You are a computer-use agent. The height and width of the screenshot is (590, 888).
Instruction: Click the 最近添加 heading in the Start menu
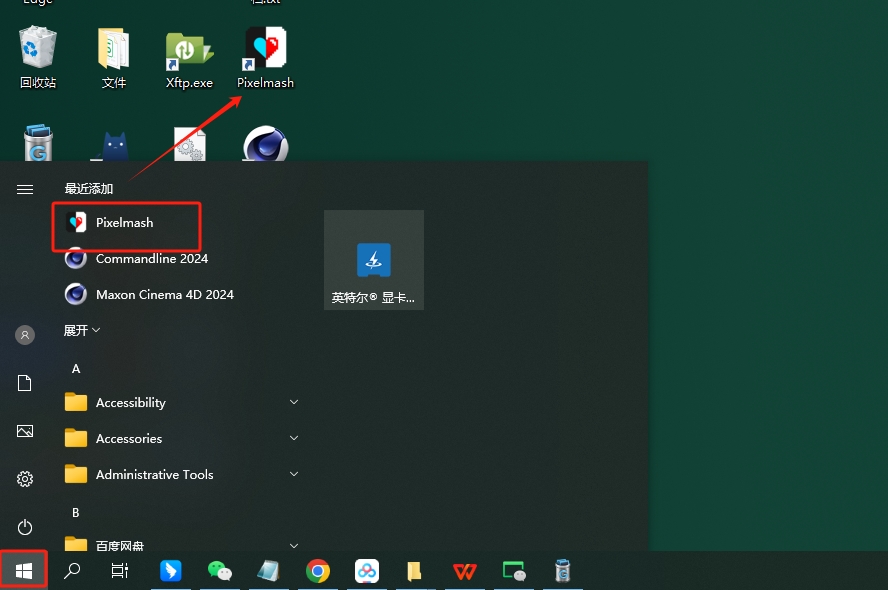(x=89, y=189)
